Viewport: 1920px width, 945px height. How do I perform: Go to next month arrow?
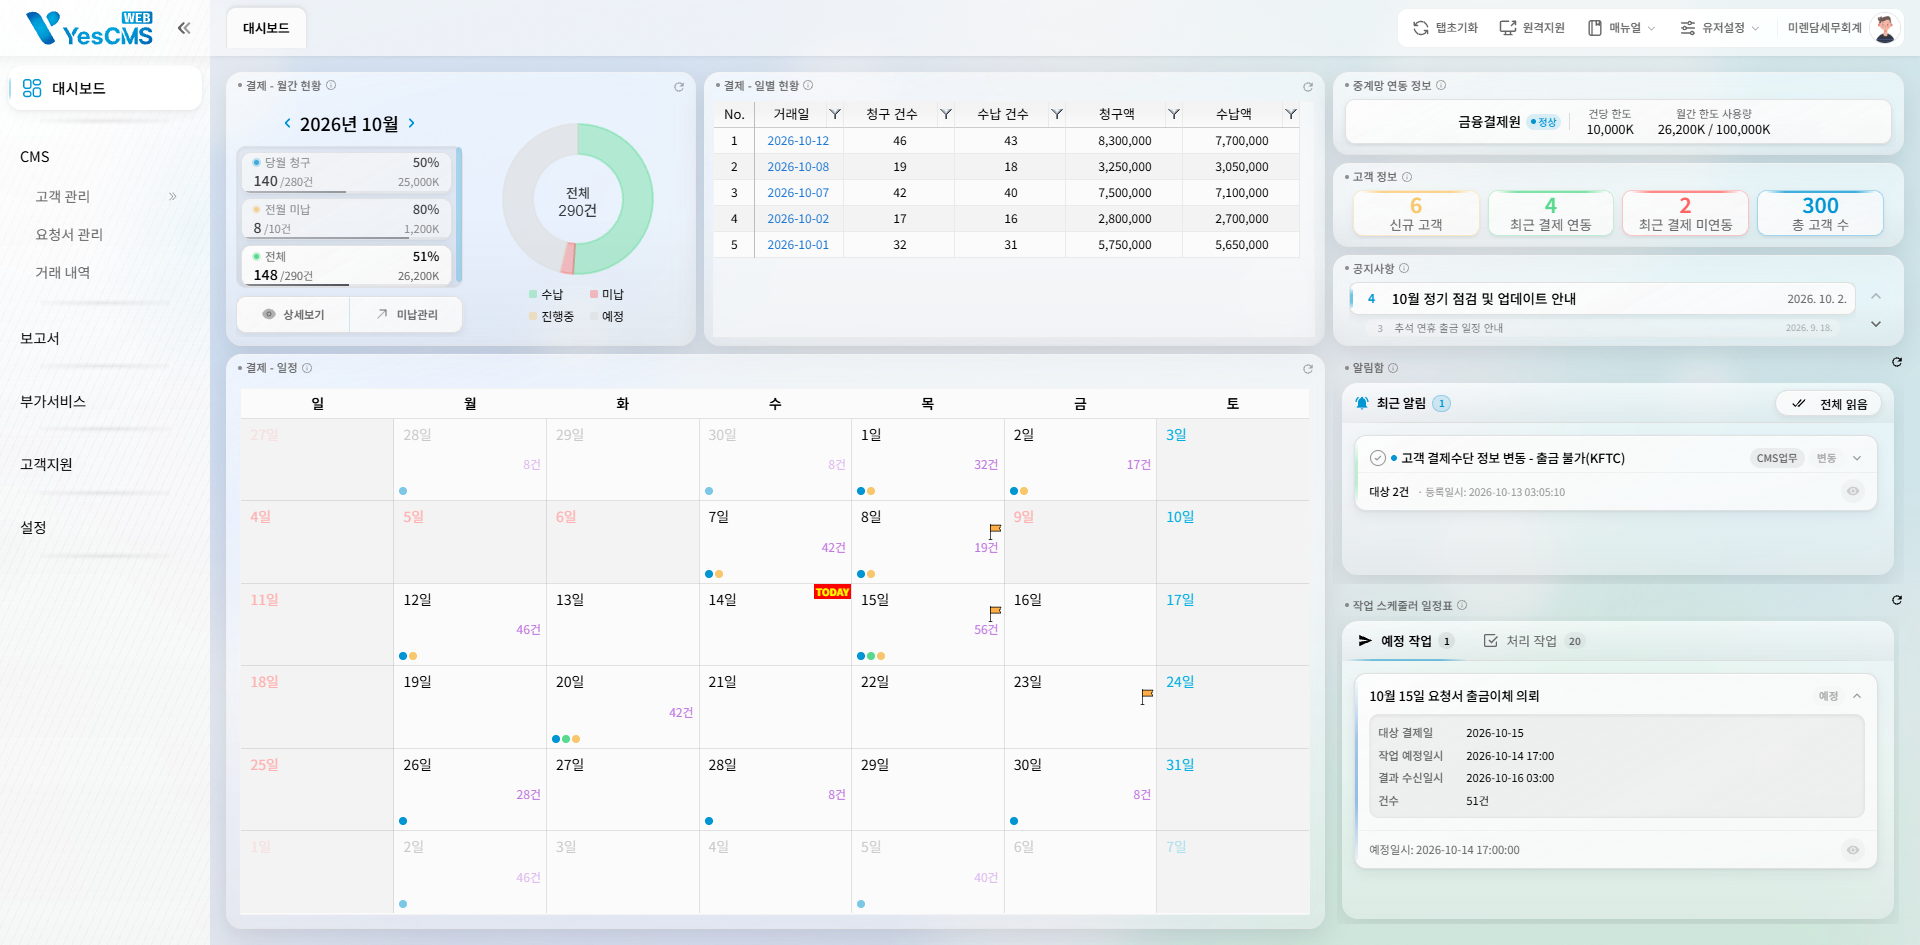coord(411,123)
